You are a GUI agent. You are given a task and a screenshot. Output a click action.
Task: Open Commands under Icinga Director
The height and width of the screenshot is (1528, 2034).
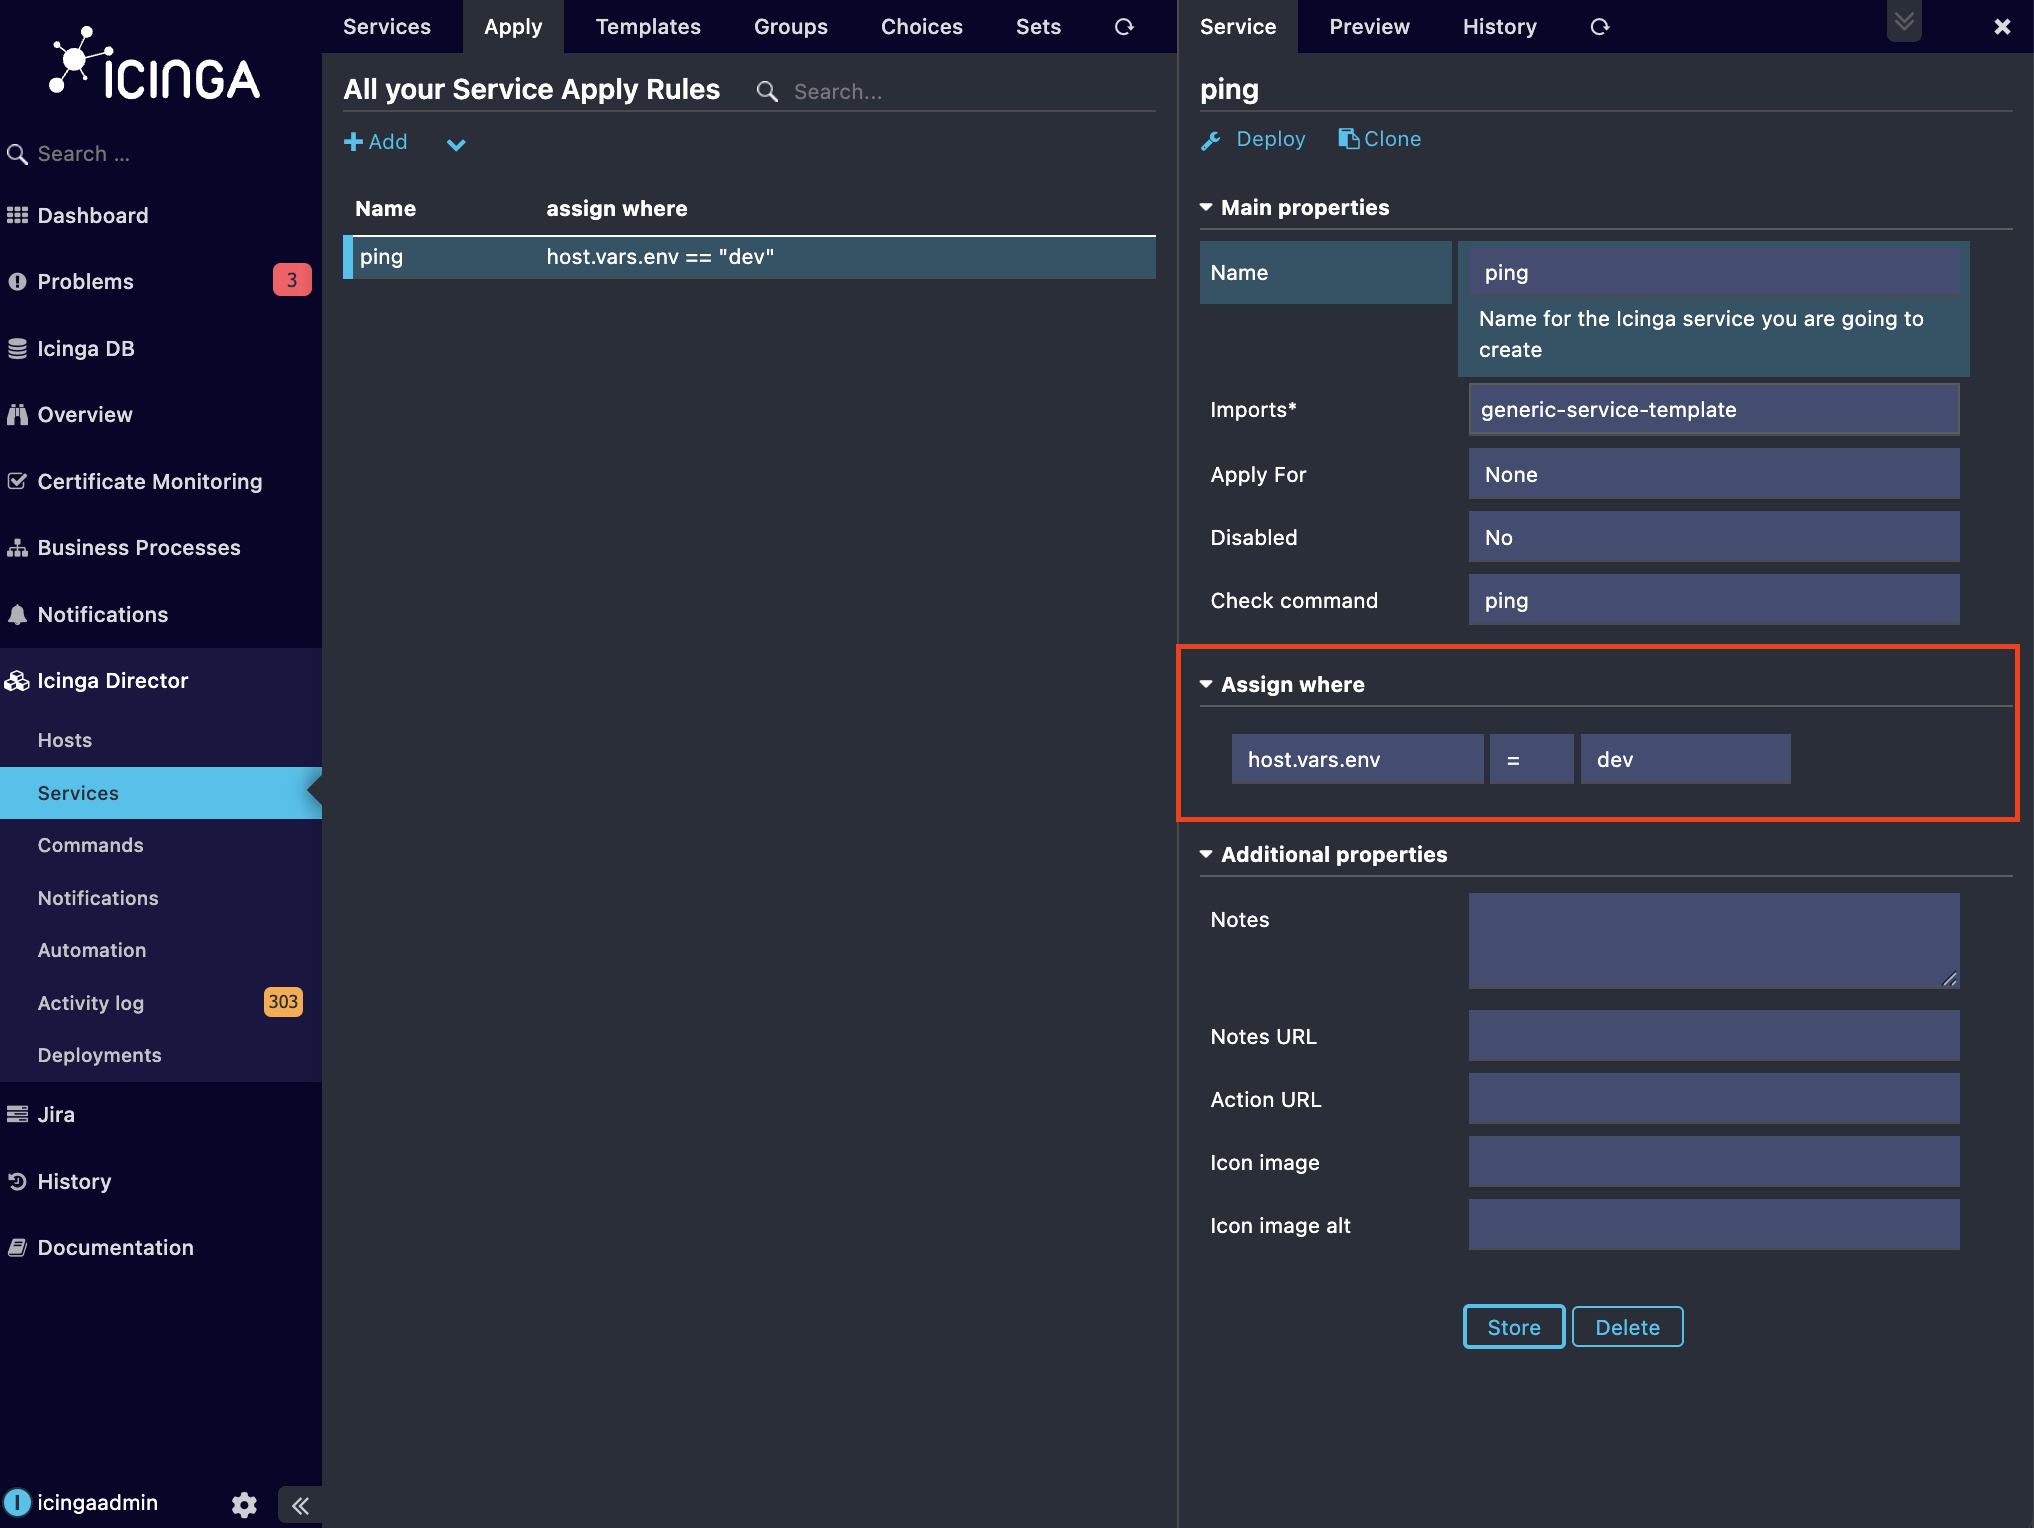click(90, 846)
